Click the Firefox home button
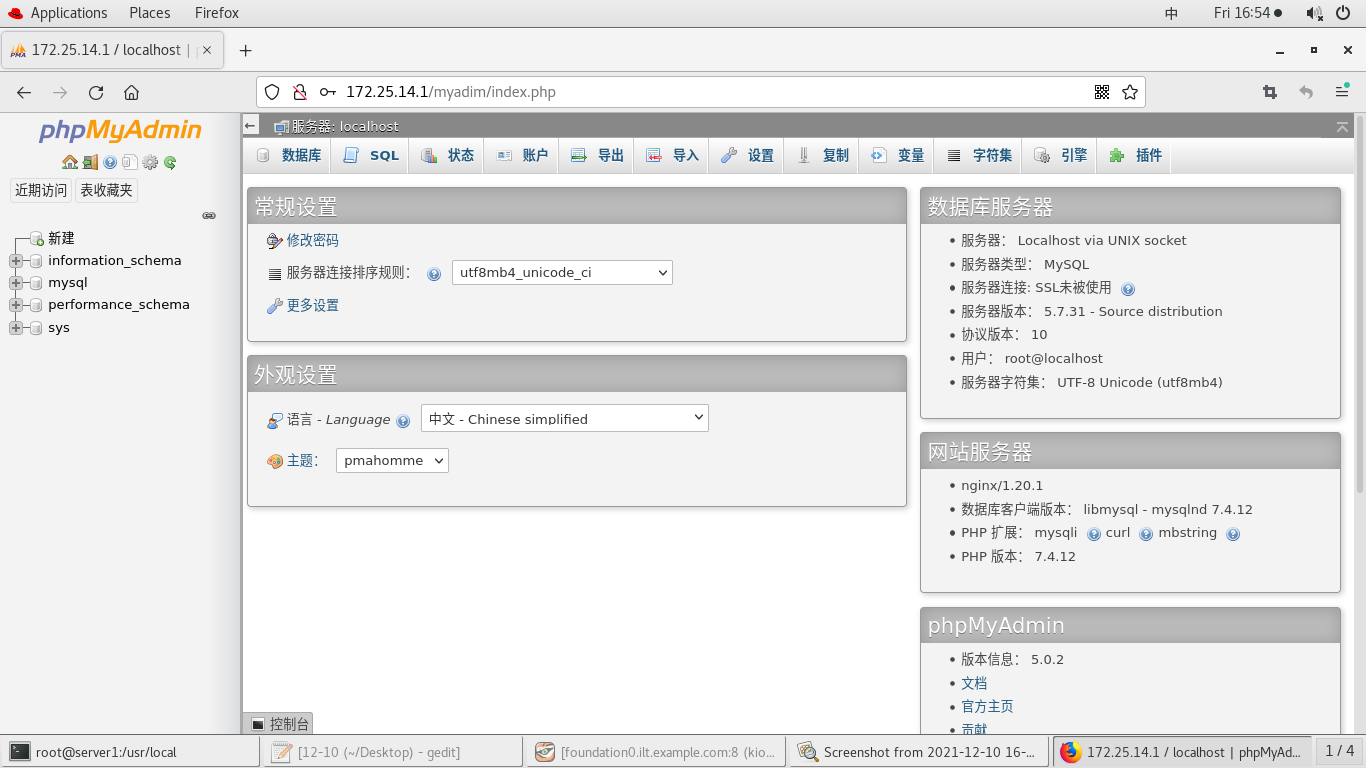Screen dimensions: 1366x768 coord(131,92)
